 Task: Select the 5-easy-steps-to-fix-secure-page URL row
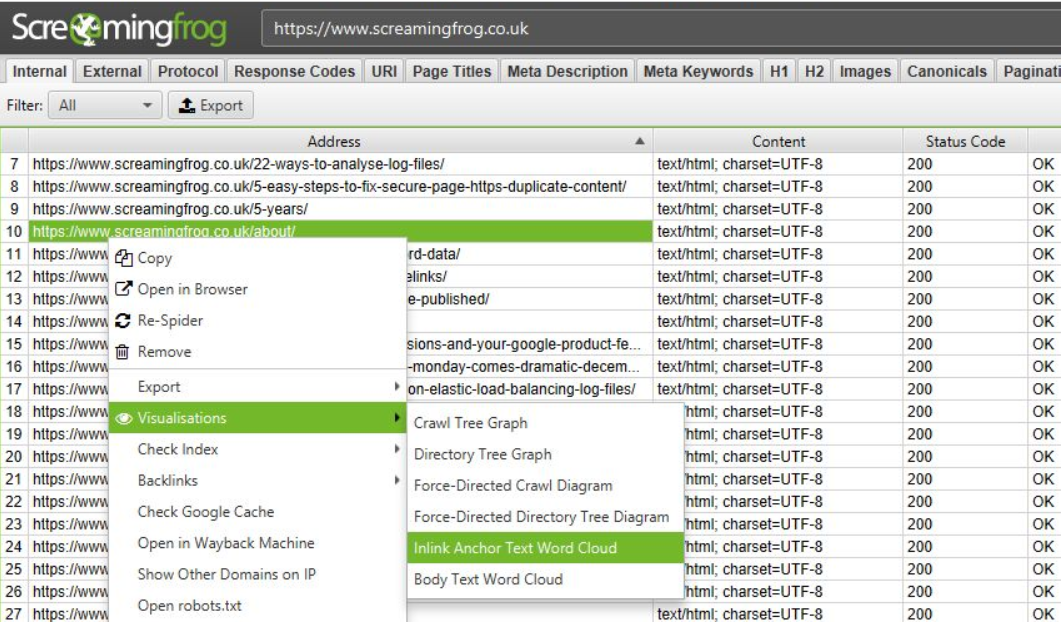(x=340, y=186)
